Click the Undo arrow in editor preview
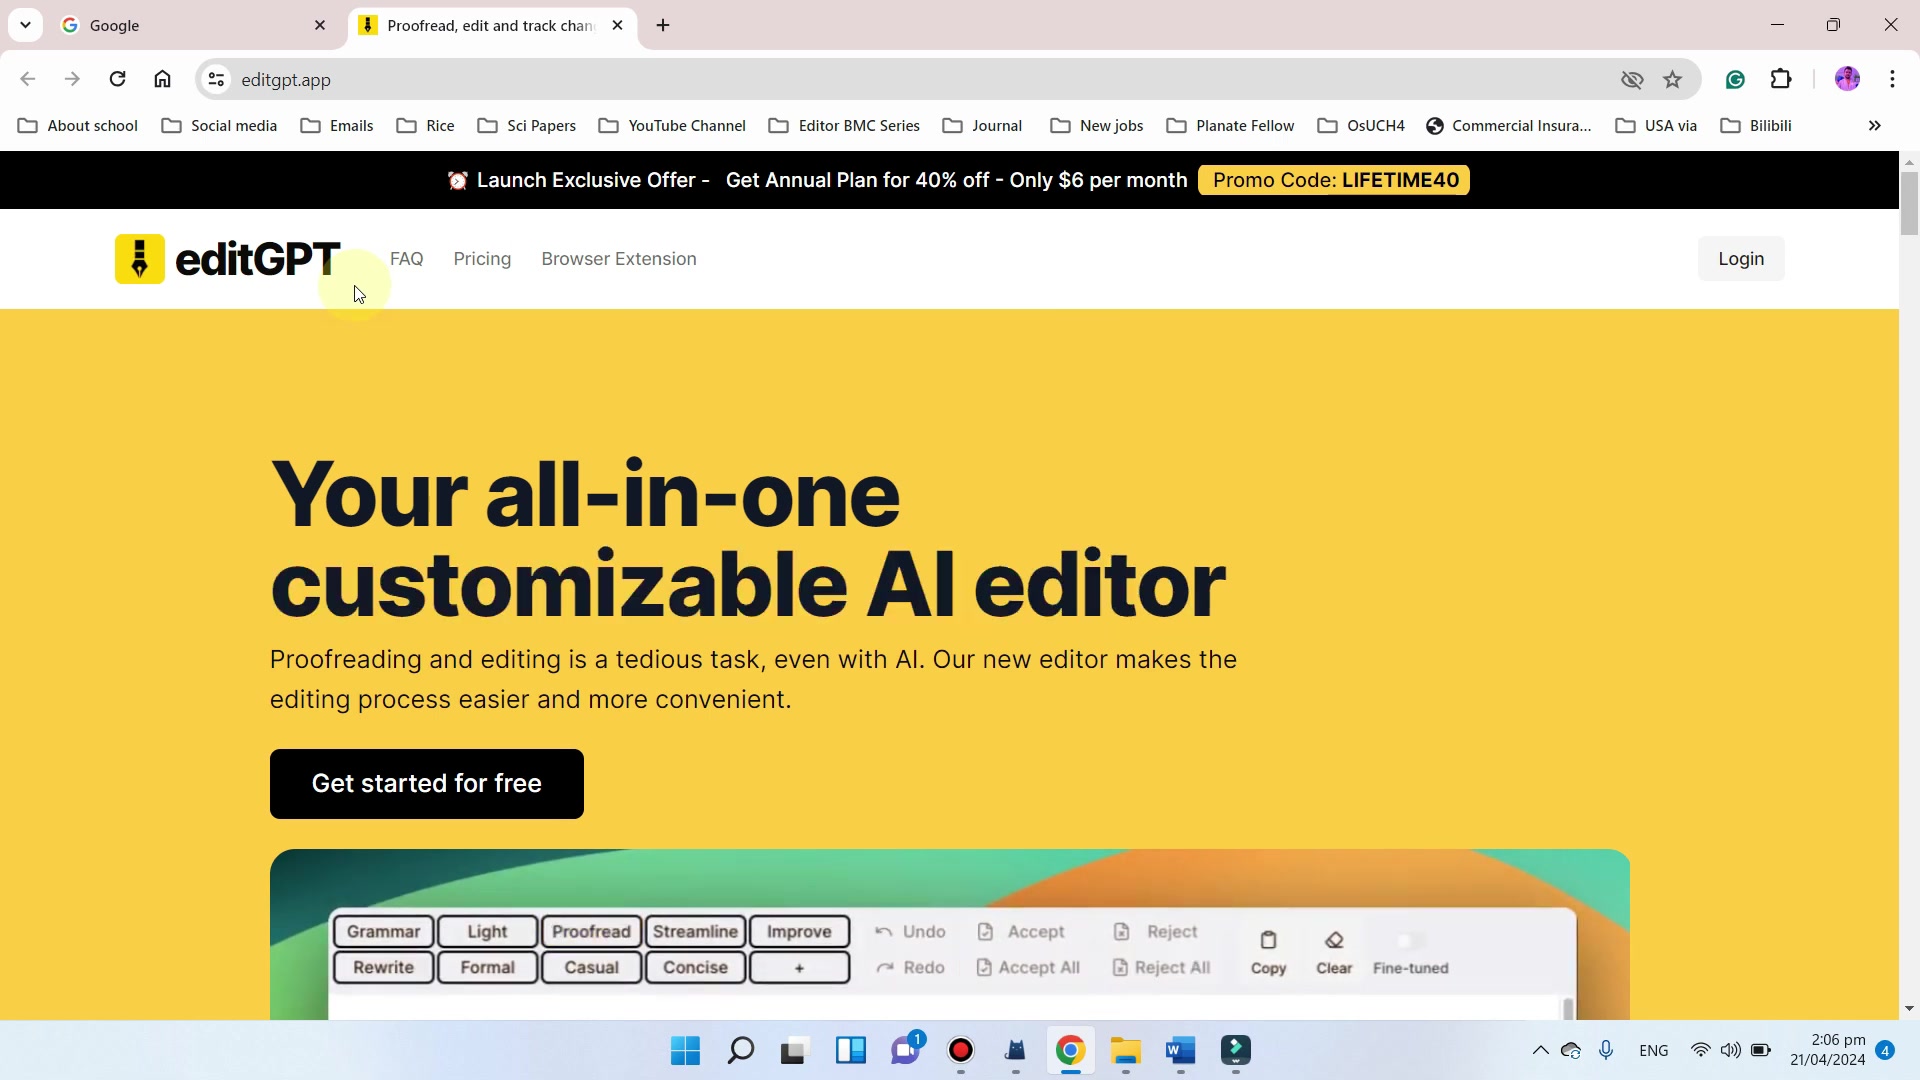This screenshot has height=1080, width=1920. tap(884, 932)
